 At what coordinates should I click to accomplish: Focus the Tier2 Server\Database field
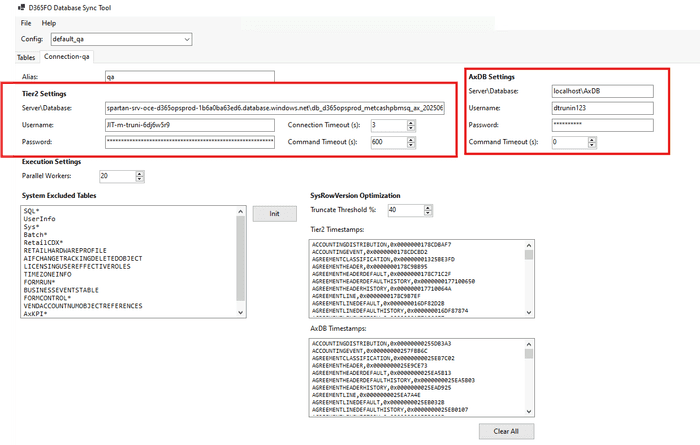(x=275, y=108)
